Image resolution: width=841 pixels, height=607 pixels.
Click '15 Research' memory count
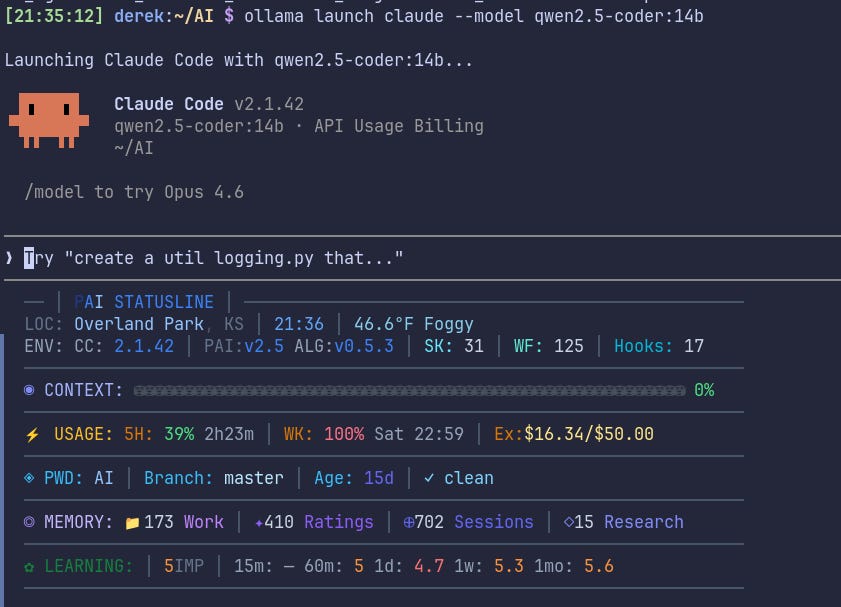629,522
